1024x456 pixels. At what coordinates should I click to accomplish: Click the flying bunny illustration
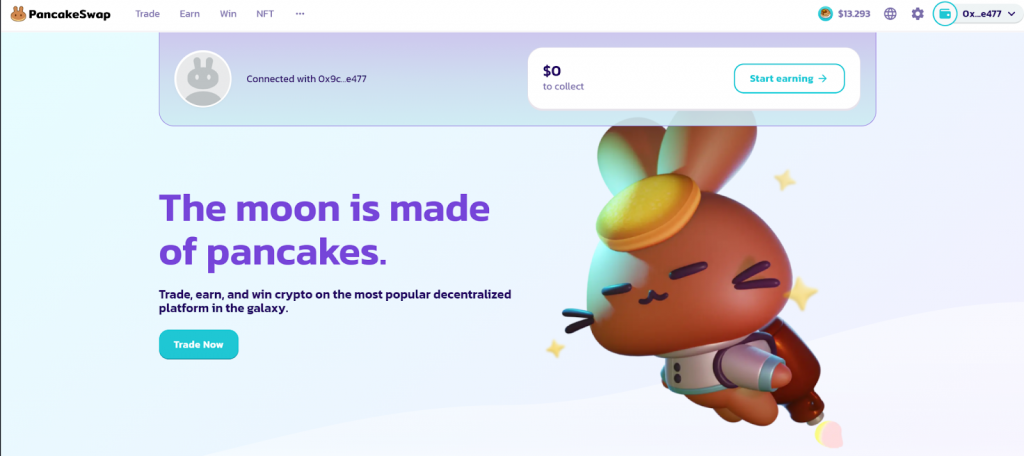tap(686, 274)
